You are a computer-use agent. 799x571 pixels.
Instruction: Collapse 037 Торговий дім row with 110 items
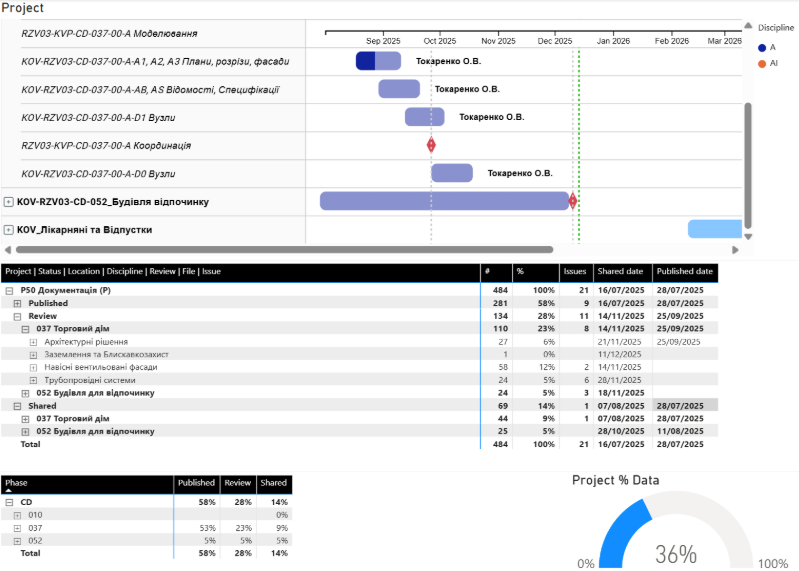25,329
